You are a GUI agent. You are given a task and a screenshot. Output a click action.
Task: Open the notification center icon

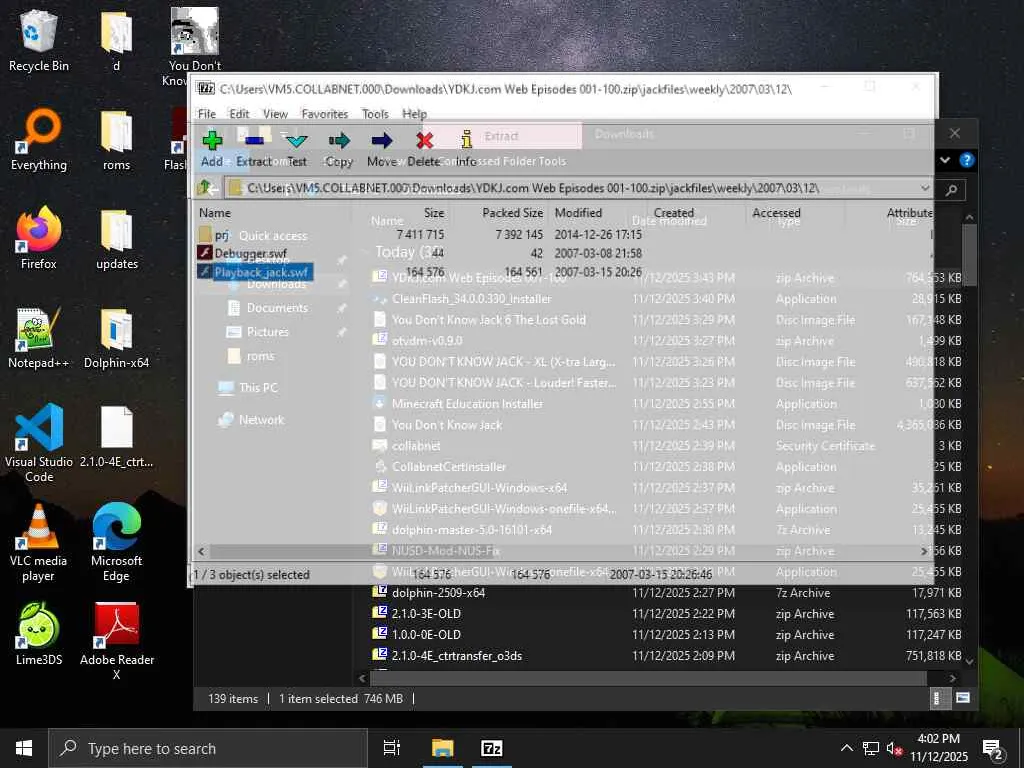[993, 749]
